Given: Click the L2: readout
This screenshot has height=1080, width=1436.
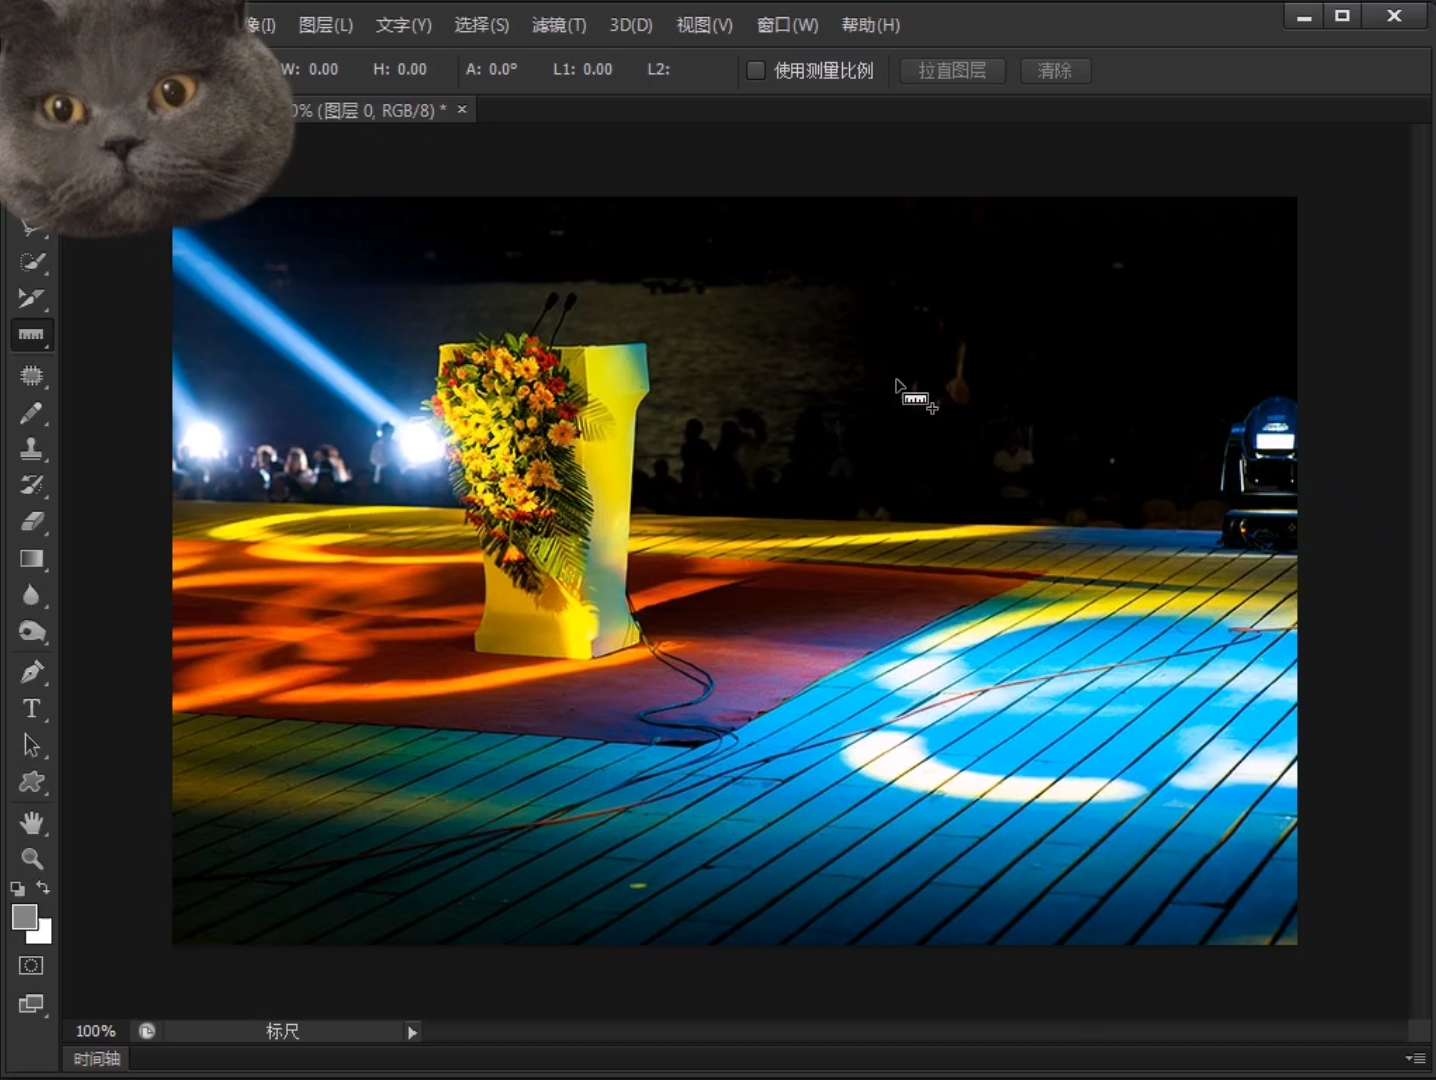Looking at the screenshot, I should (x=659, y=69).
